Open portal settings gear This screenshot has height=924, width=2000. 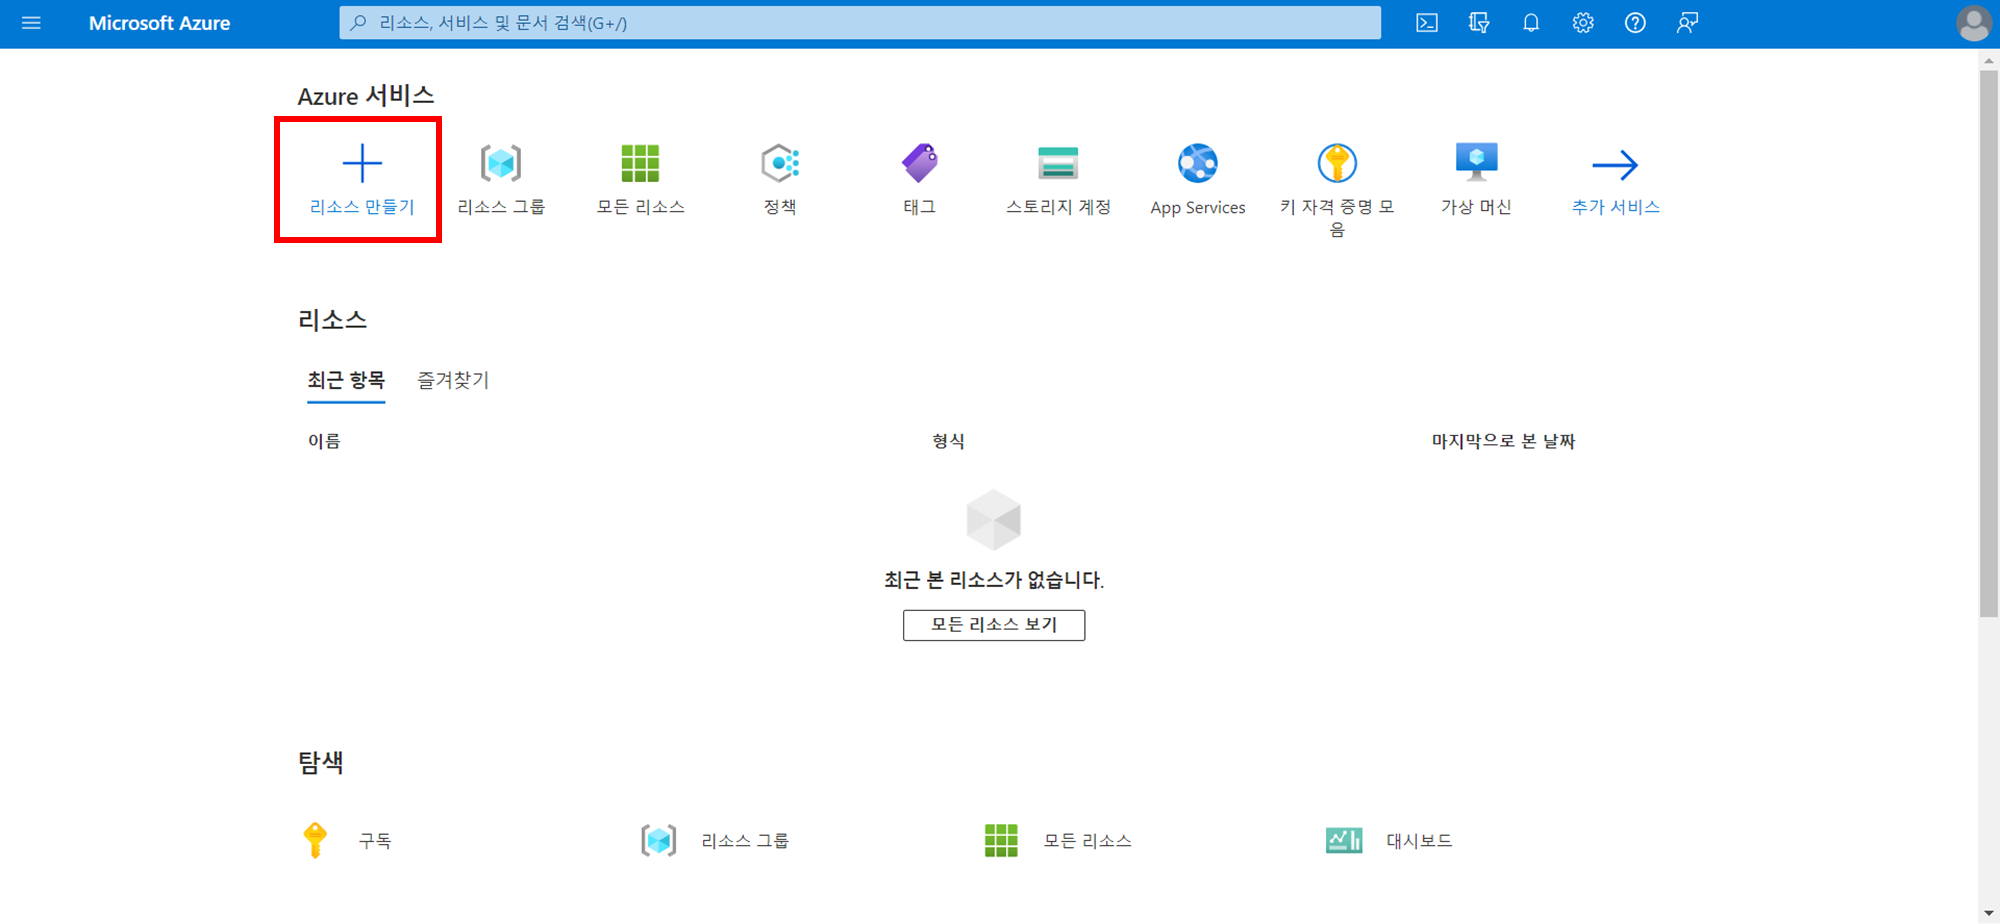point(1583,23)
